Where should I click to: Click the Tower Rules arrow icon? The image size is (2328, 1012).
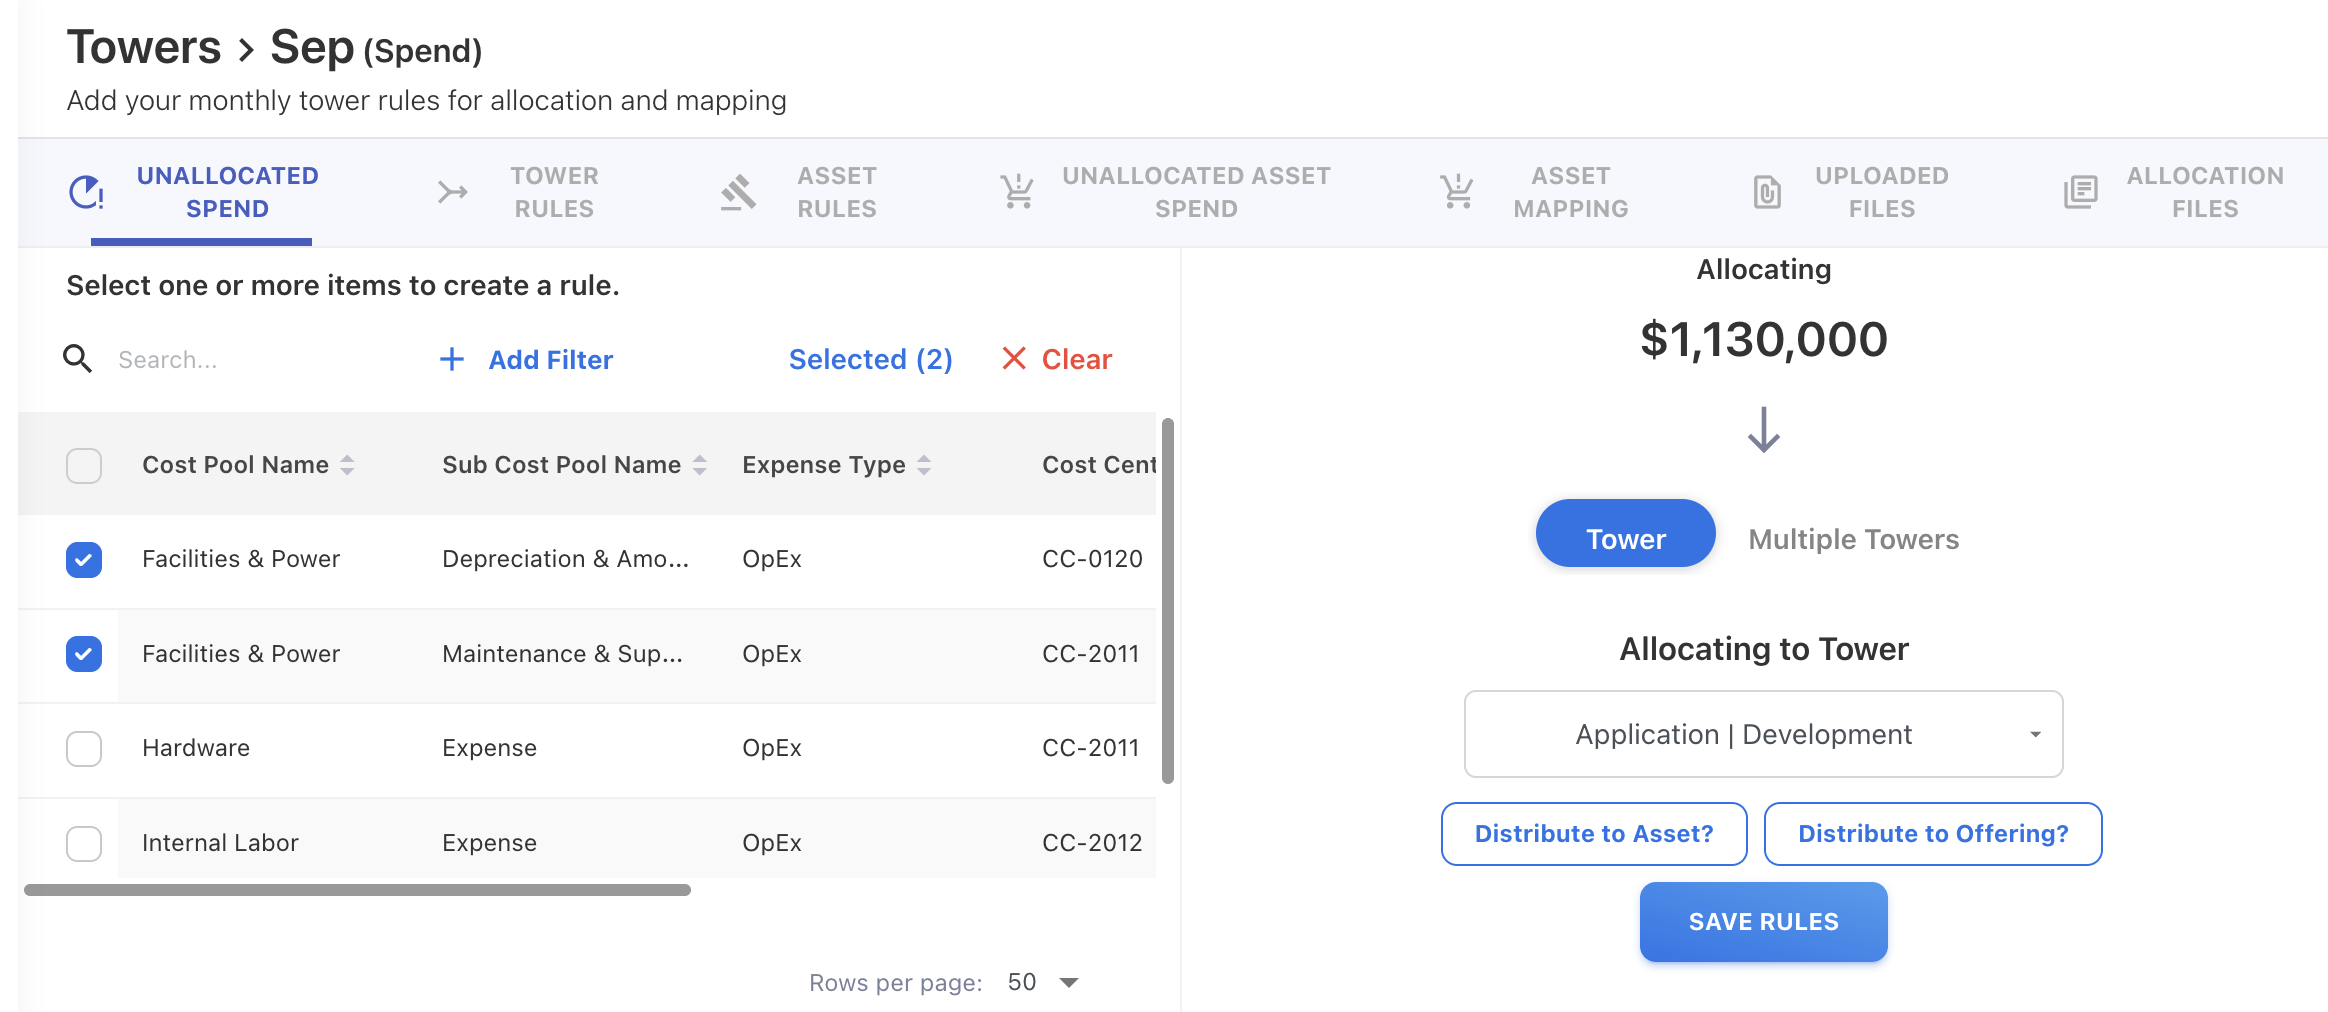[452, 192]
